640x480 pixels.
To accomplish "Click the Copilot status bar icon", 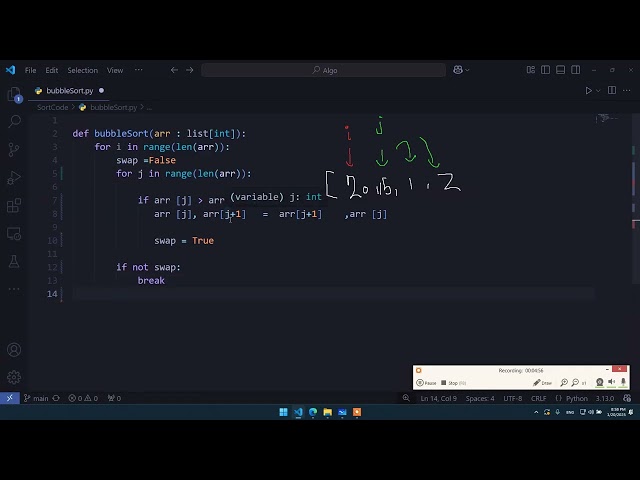I will pos(627,398).
